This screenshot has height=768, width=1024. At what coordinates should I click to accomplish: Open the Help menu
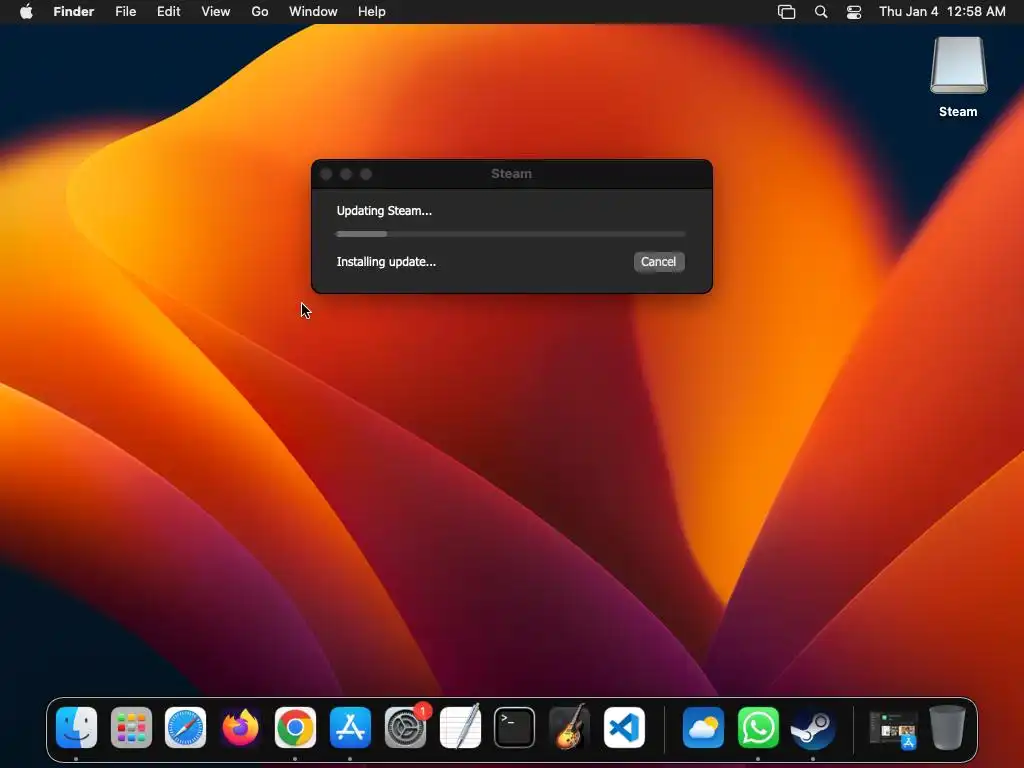[372, 12]
